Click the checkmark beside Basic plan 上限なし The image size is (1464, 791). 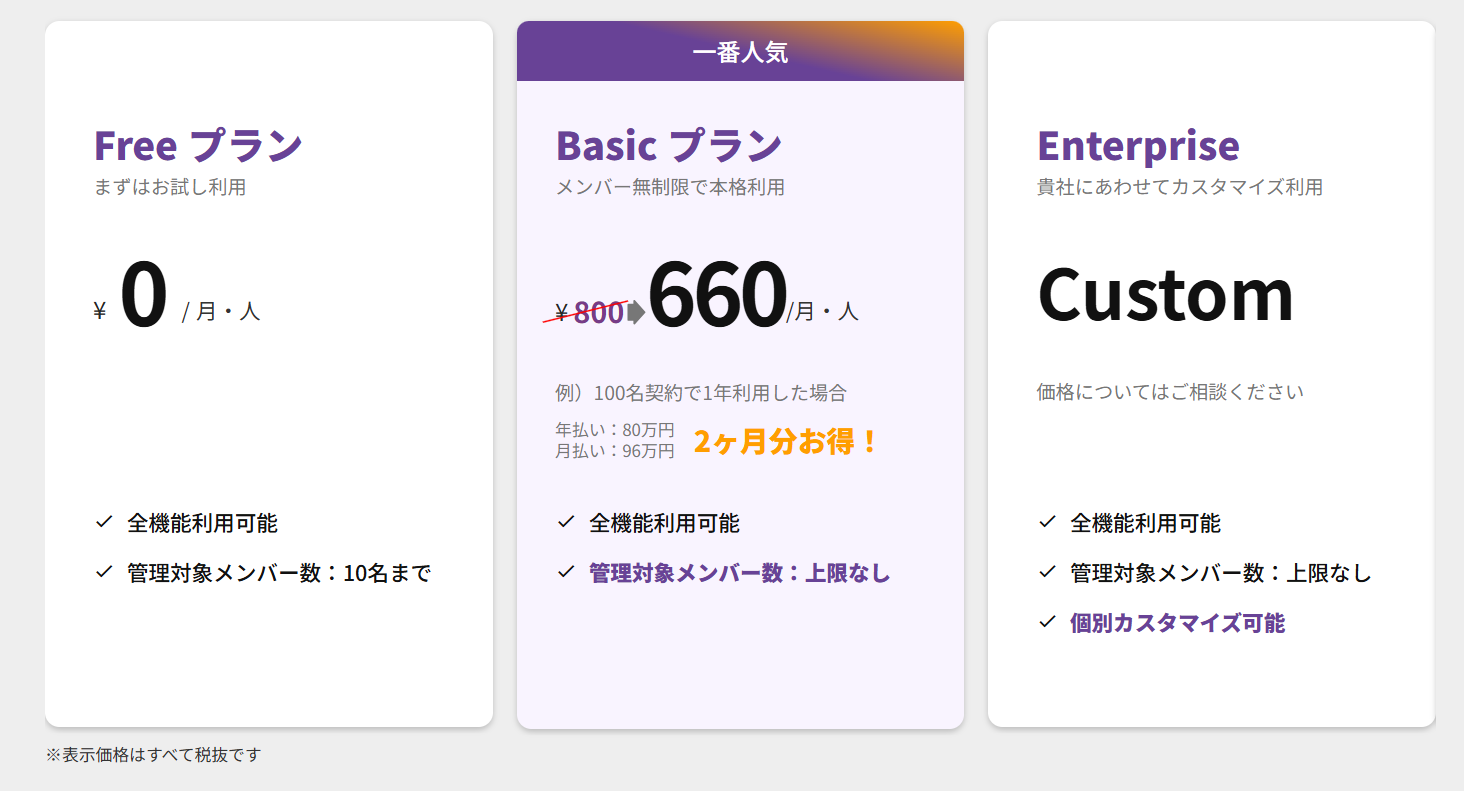[x=565, y=572]
